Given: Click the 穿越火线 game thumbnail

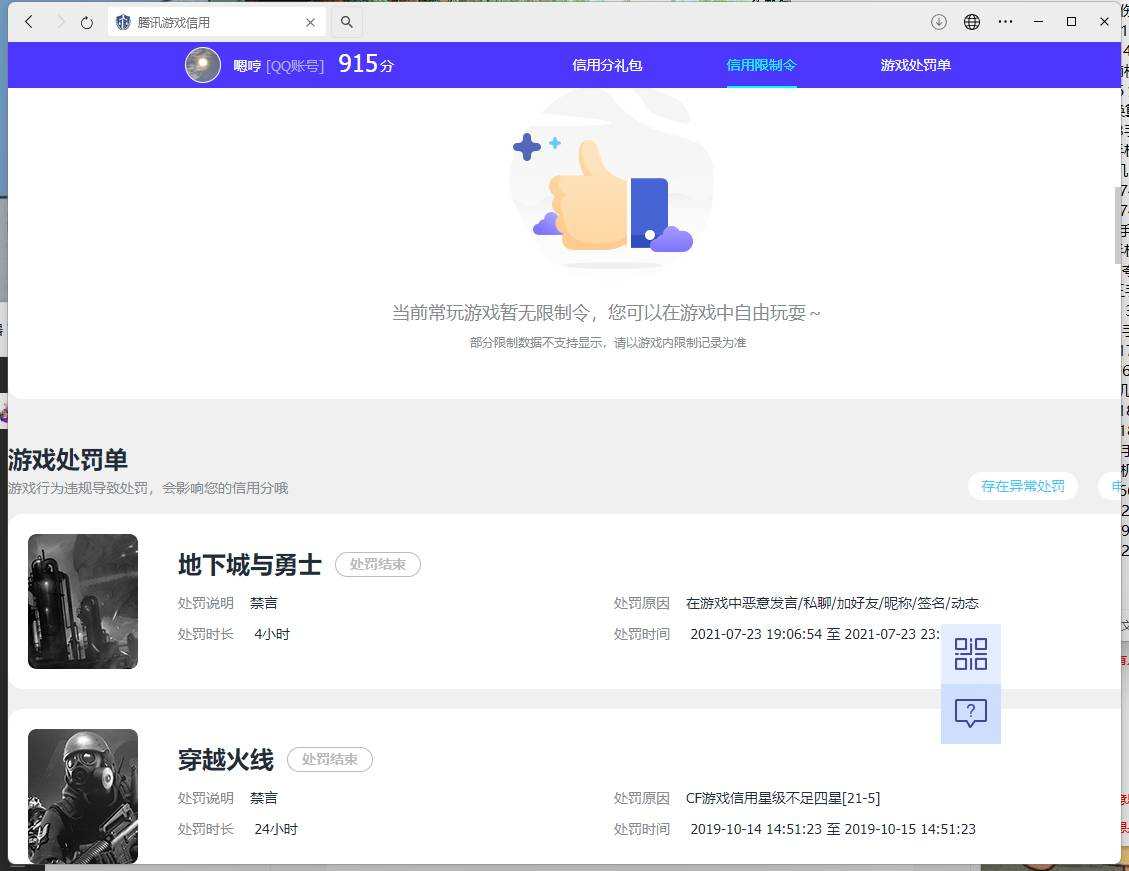Looking at the screenshot, I should (x=83, y=796).
